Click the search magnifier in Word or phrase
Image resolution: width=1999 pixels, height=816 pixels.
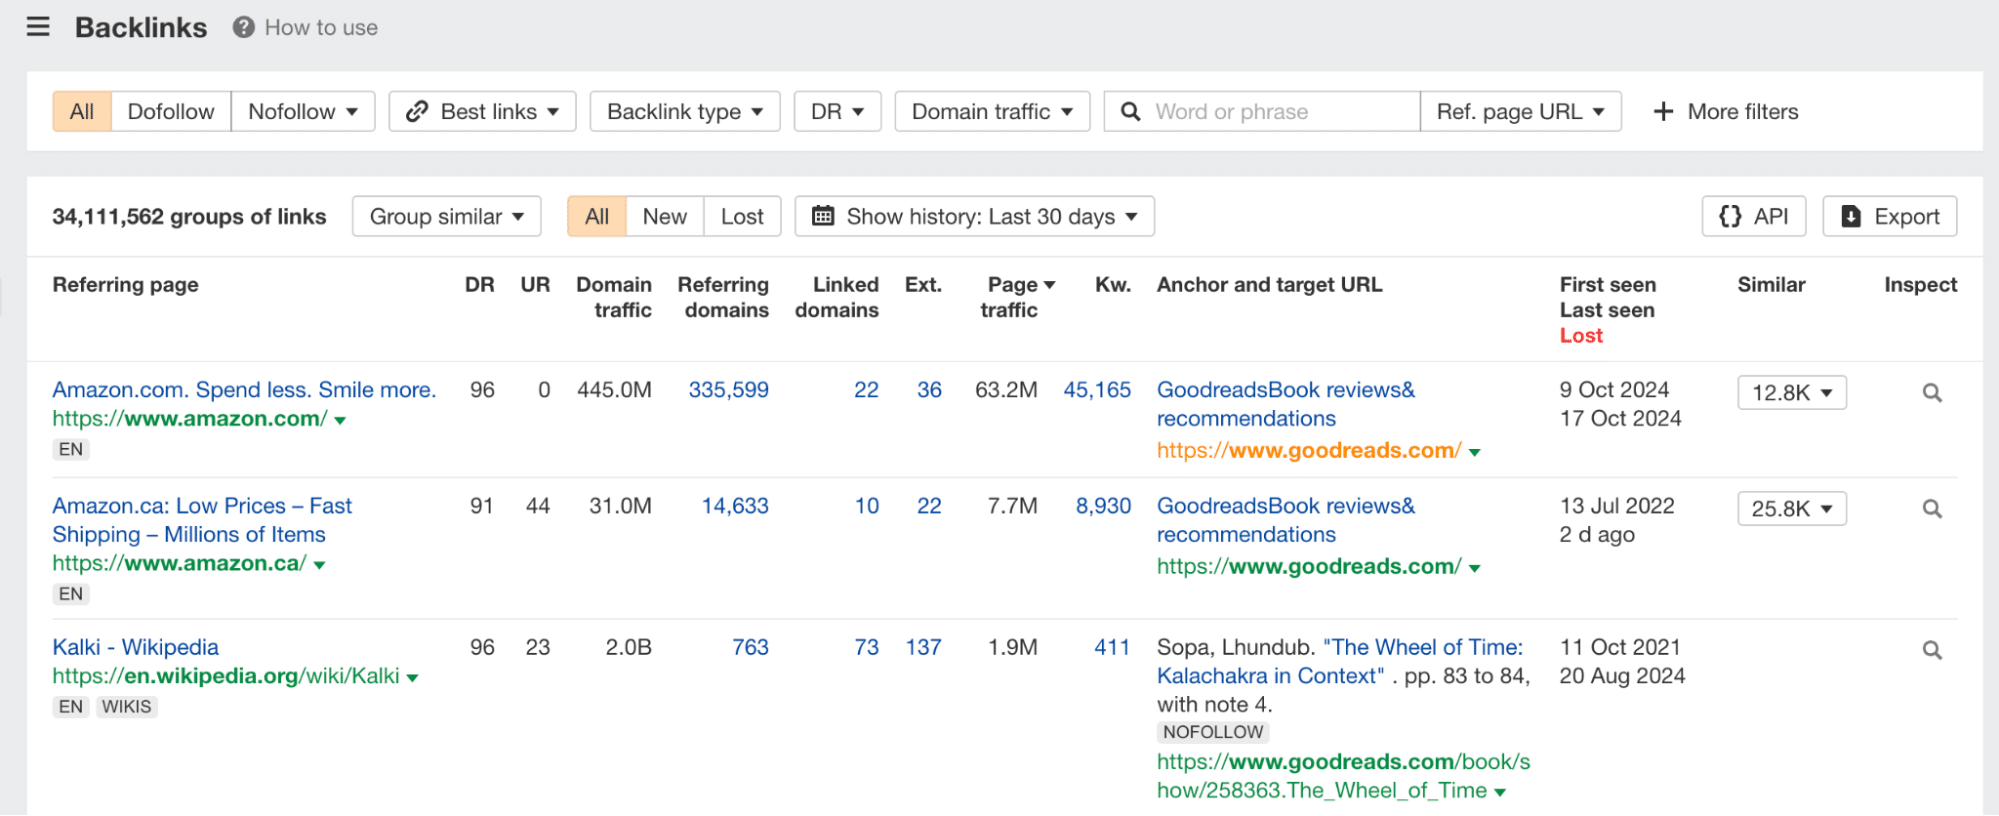pos(1131,112)
